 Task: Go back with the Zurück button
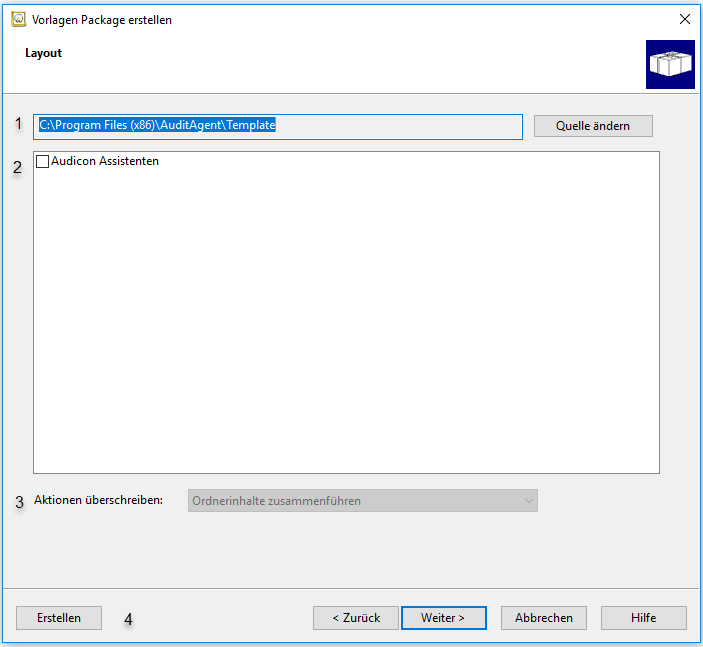[356, 618]
